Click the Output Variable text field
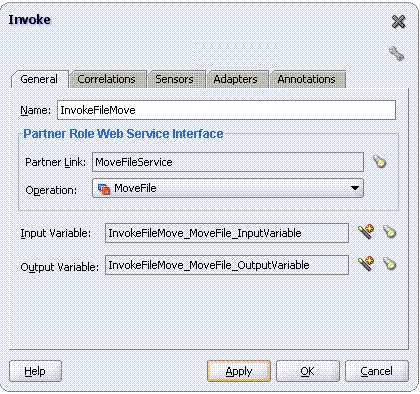This screenshot has width=420, height=394. 227,265
